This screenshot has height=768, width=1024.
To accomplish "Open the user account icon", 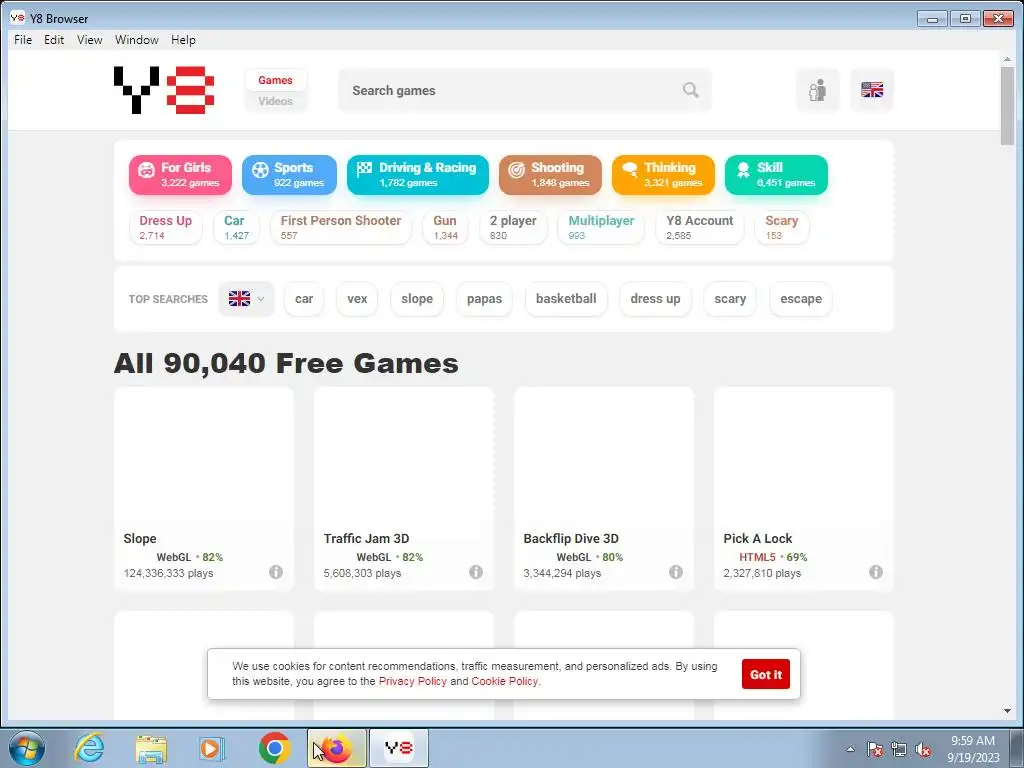I will pos(818,90).
